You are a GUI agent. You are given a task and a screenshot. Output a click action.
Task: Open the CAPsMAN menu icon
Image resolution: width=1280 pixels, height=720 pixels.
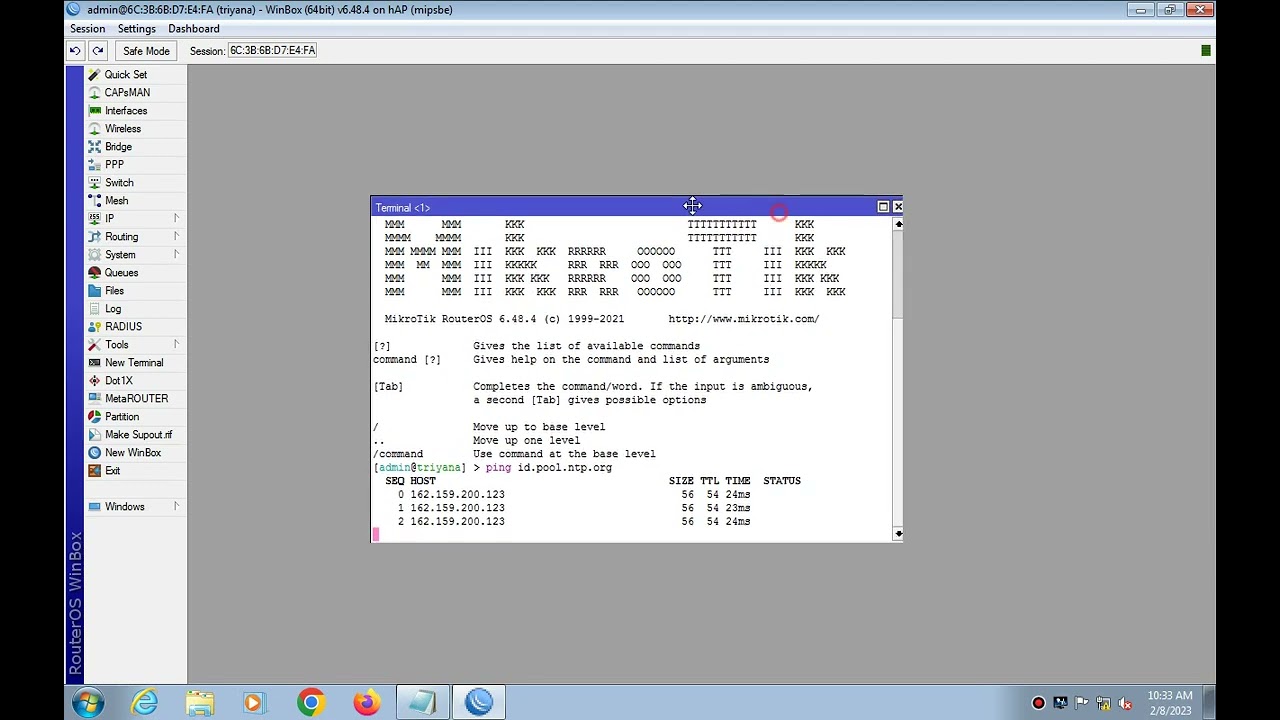pos(94,93)
